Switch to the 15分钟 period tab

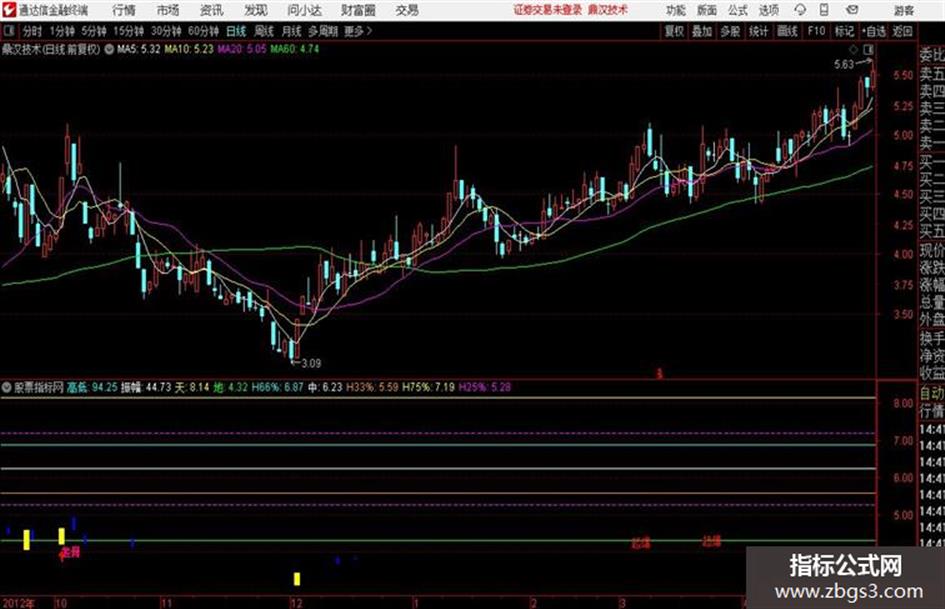point(129,31)
